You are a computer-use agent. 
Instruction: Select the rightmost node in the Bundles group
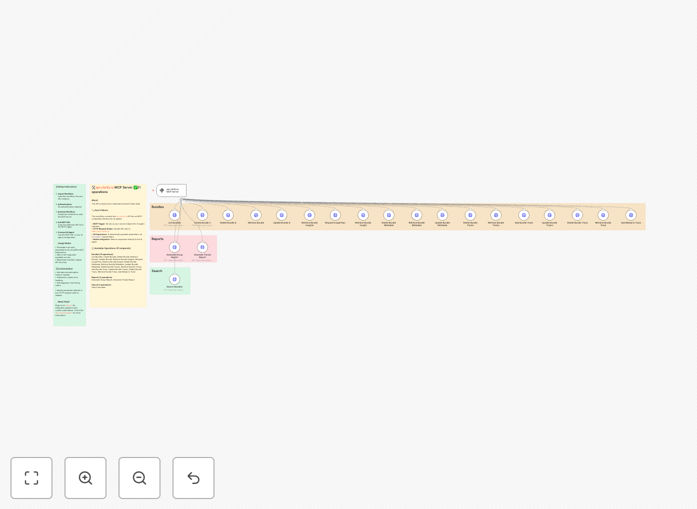tap(631, 215)
